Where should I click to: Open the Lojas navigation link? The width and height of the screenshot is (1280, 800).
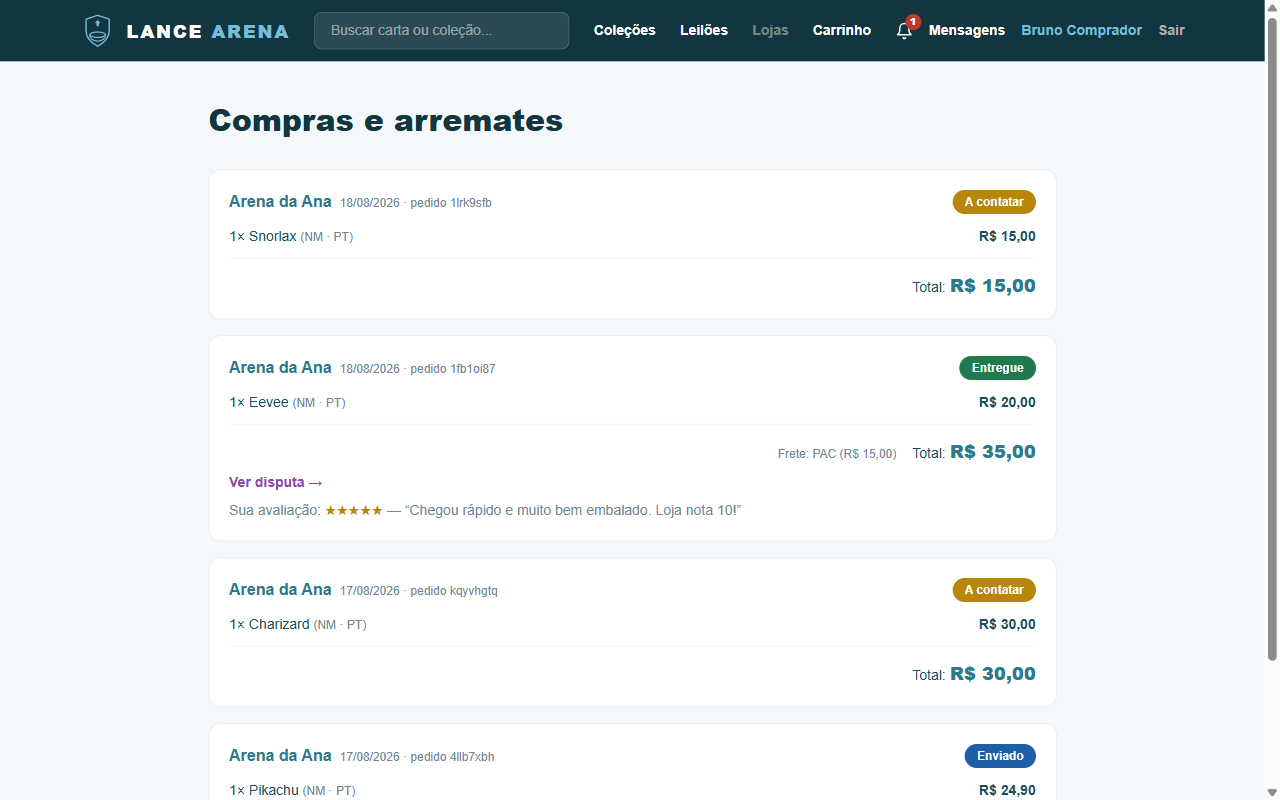click(770, 30)
